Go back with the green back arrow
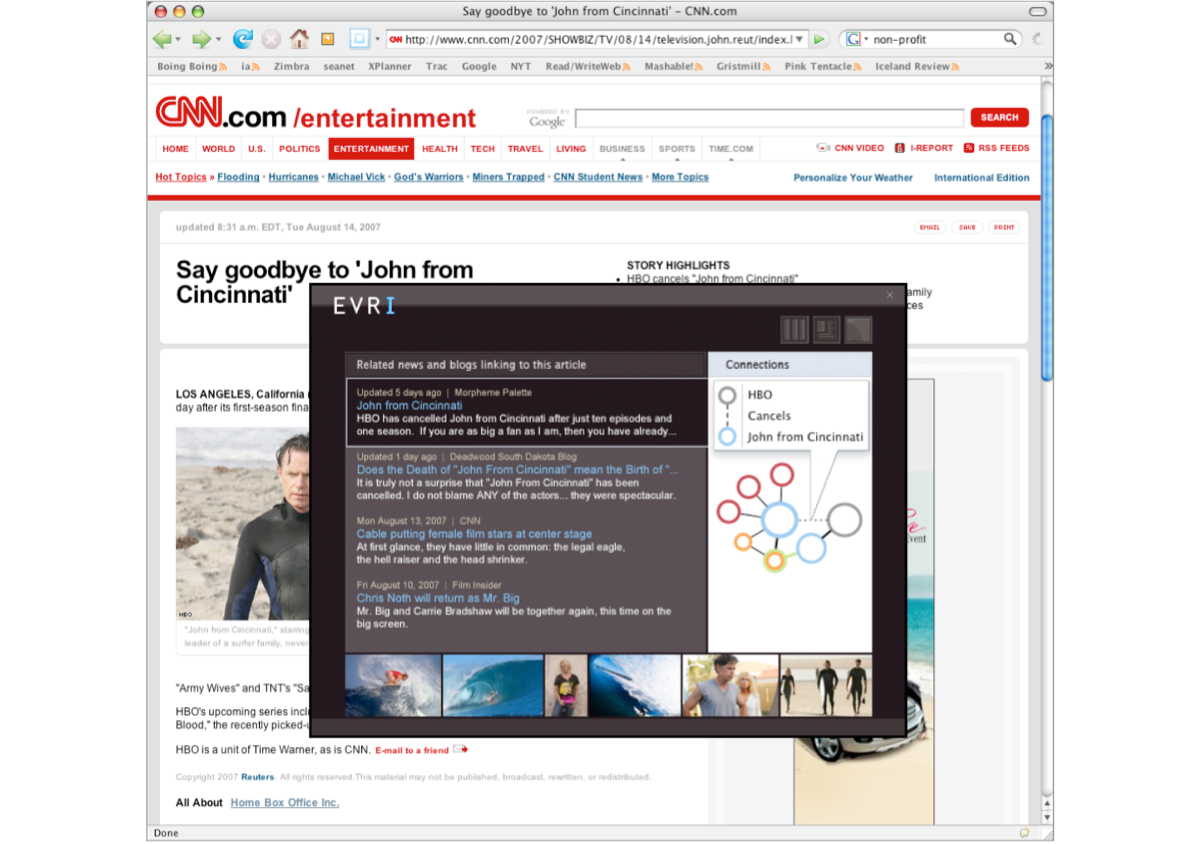This screenshot has height=844, width=1200. tap(161, 39)
